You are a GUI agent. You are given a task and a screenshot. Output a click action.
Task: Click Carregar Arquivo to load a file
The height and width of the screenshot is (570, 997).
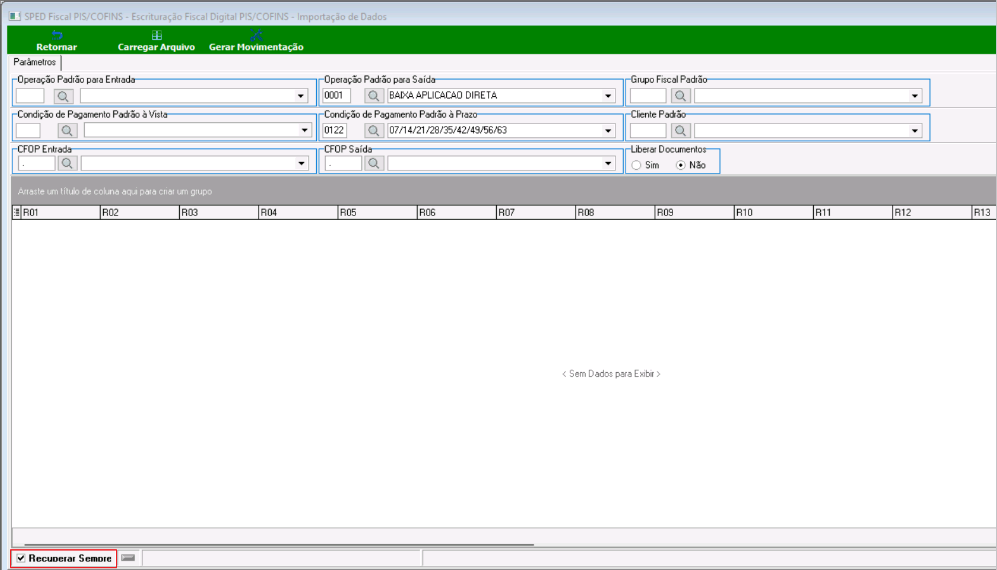156,41
